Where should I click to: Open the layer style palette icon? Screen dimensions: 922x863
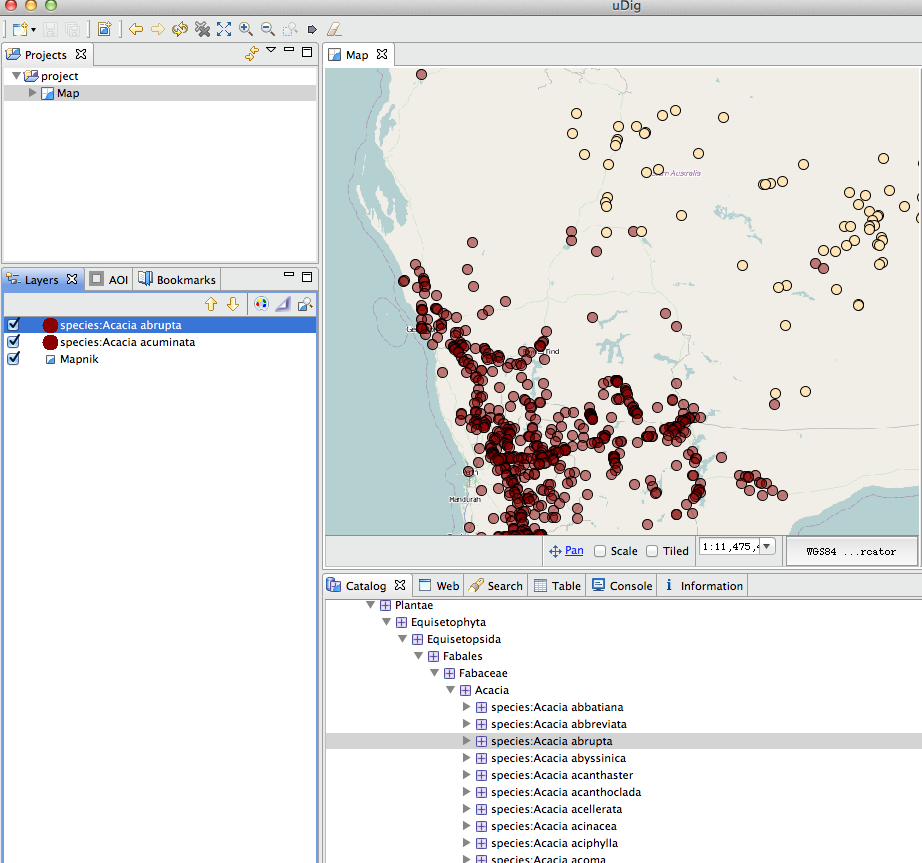tap(261, 304)
